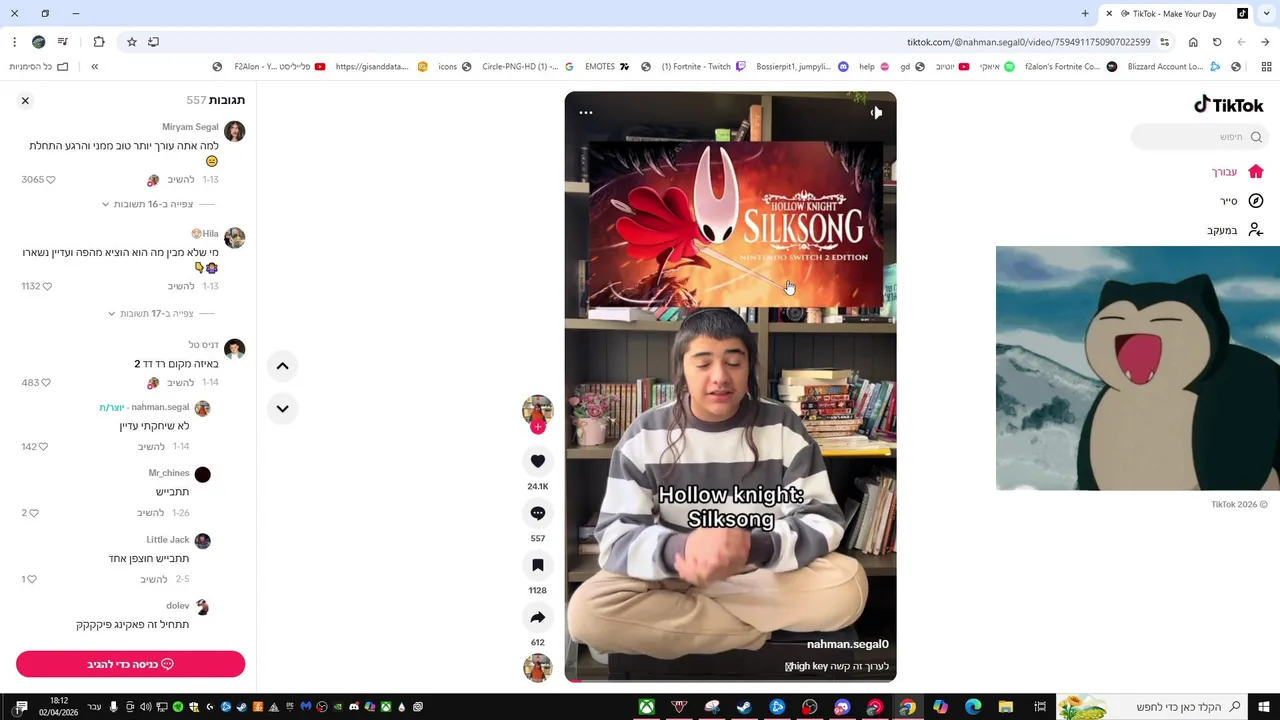Viewport: 1280px width, 720px height.
Task: Open the comments bubble icon showing 557
Action: [538, 513]
